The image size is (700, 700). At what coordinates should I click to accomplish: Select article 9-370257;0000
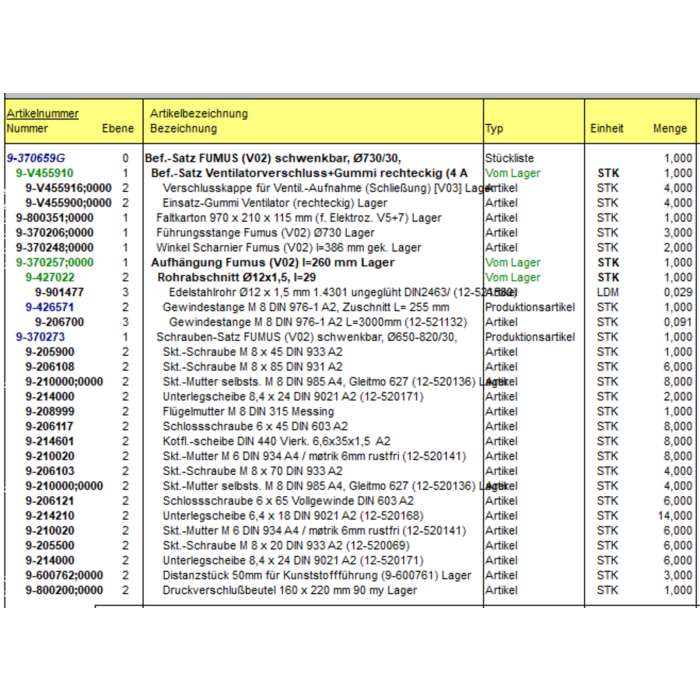coord(54,262)
